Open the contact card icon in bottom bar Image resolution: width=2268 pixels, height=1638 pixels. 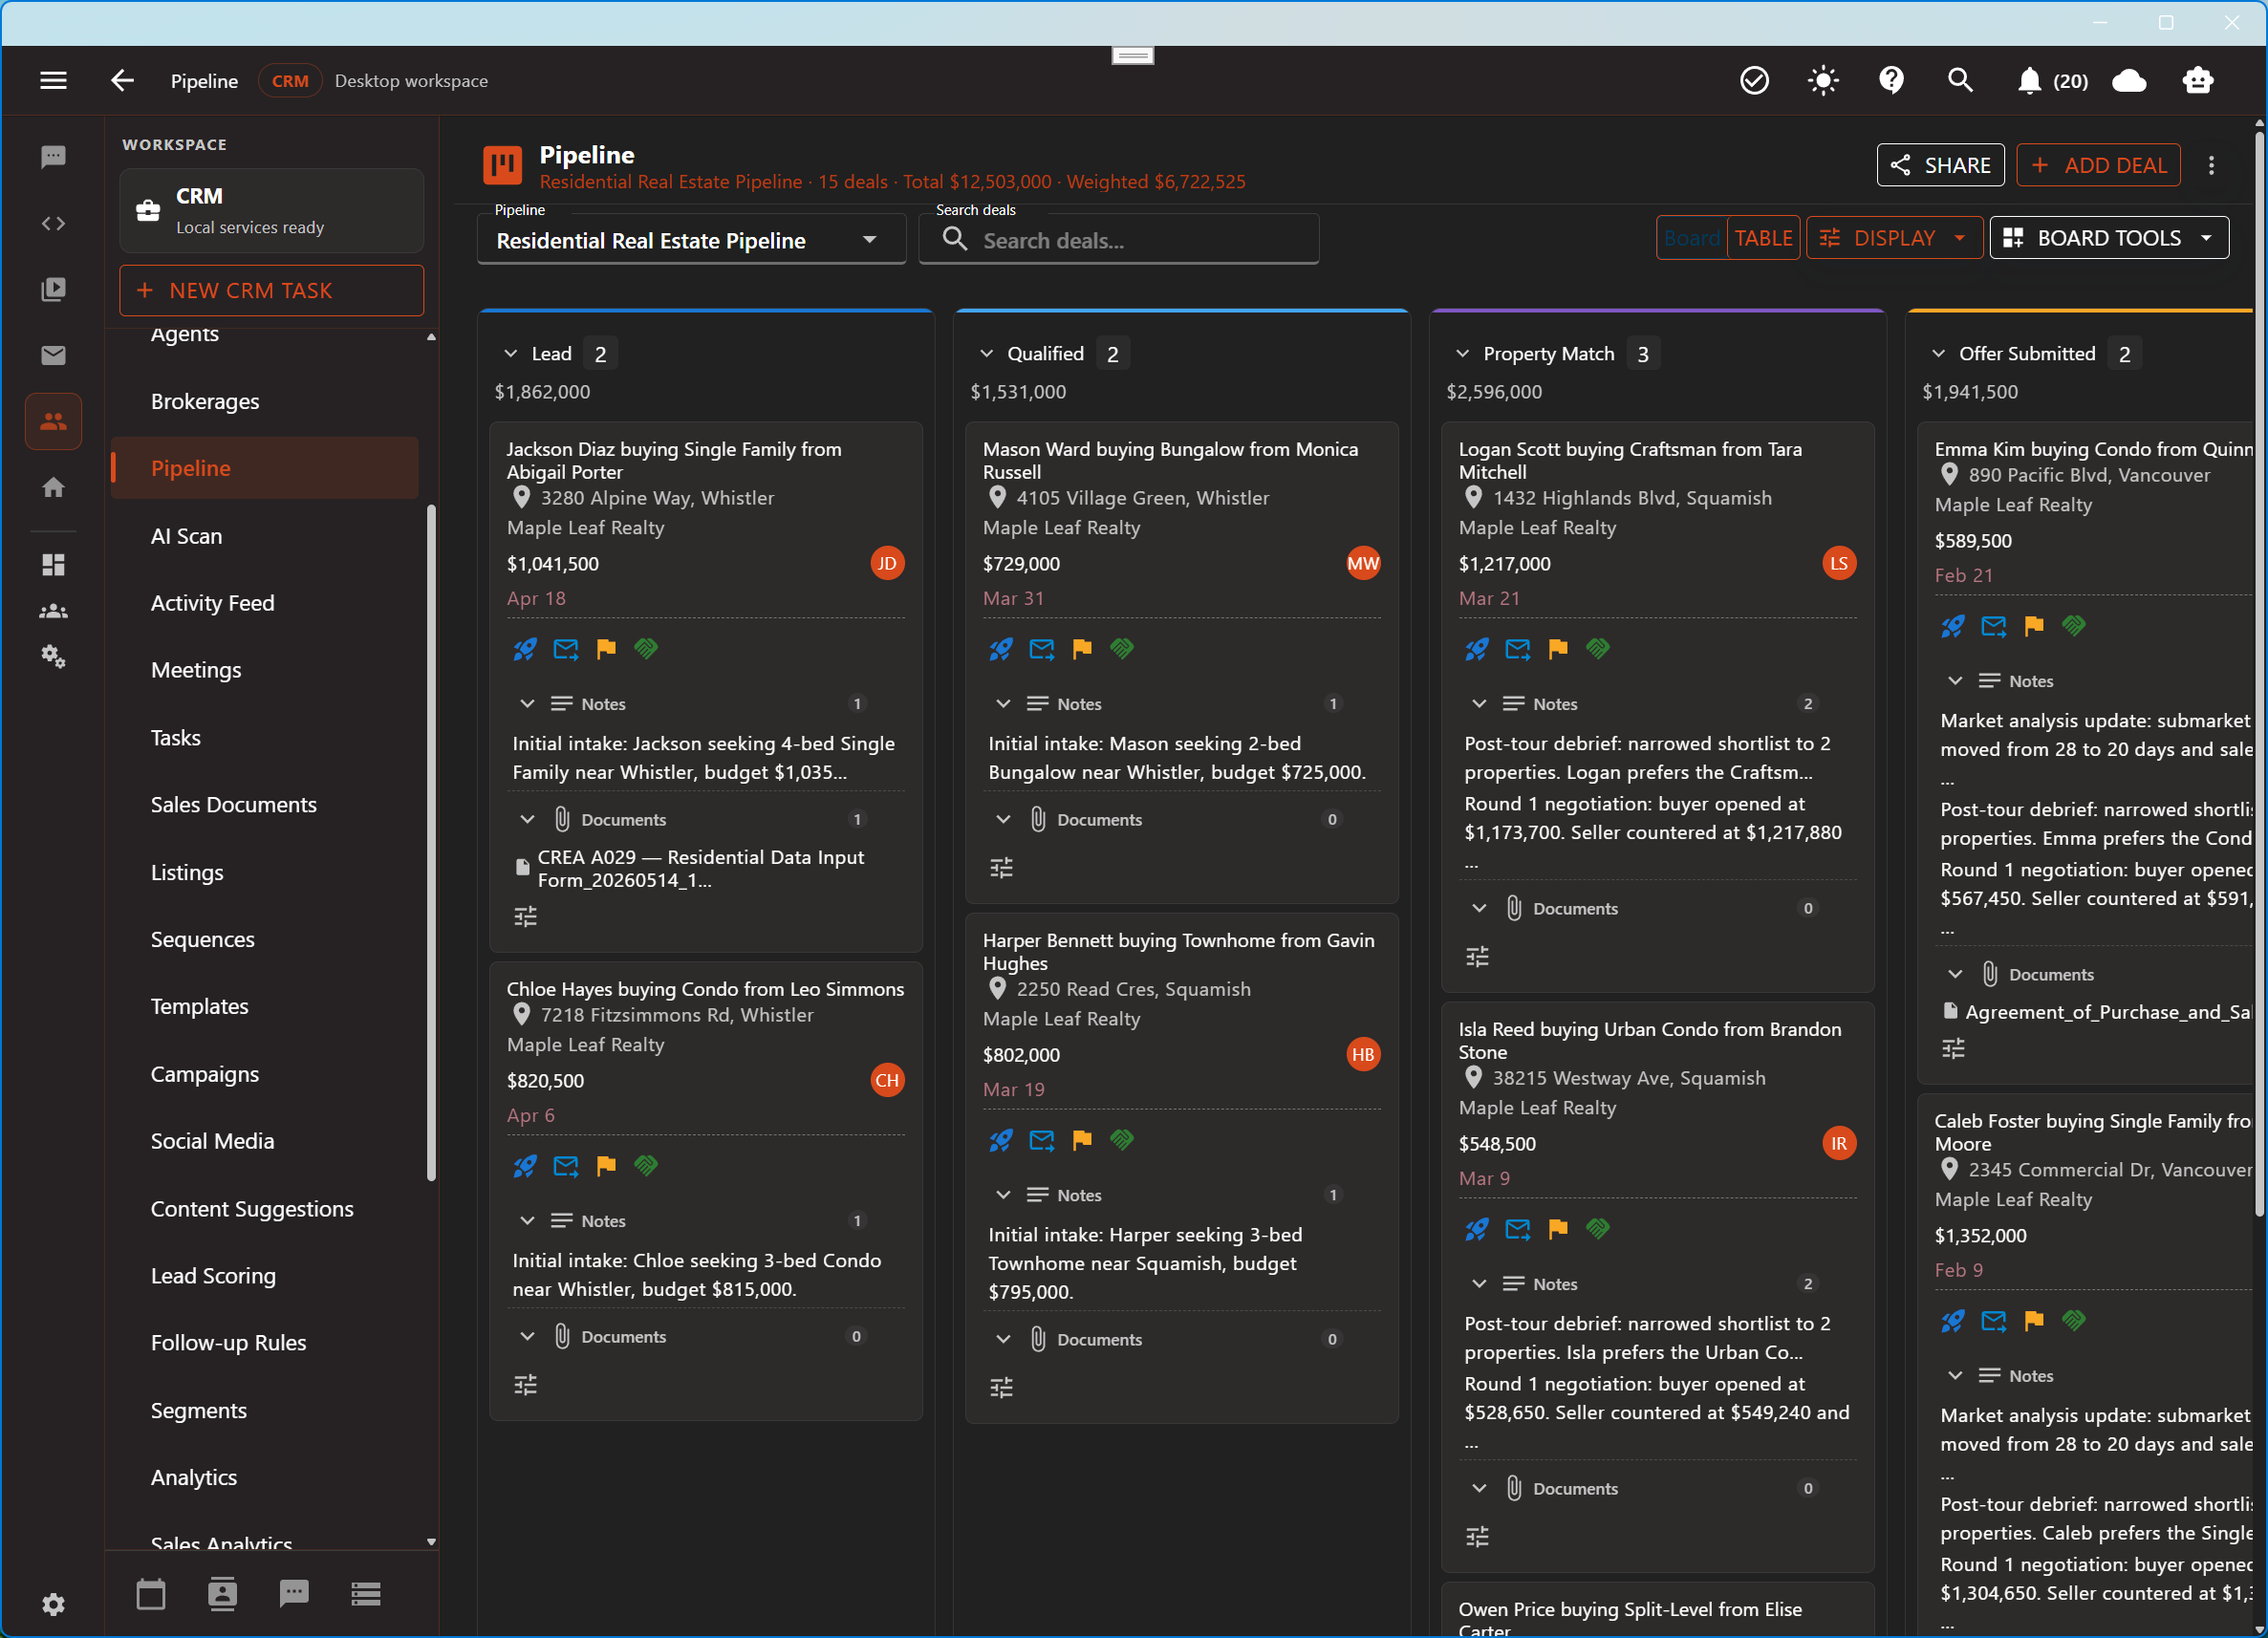click(x=222, y=1594)
